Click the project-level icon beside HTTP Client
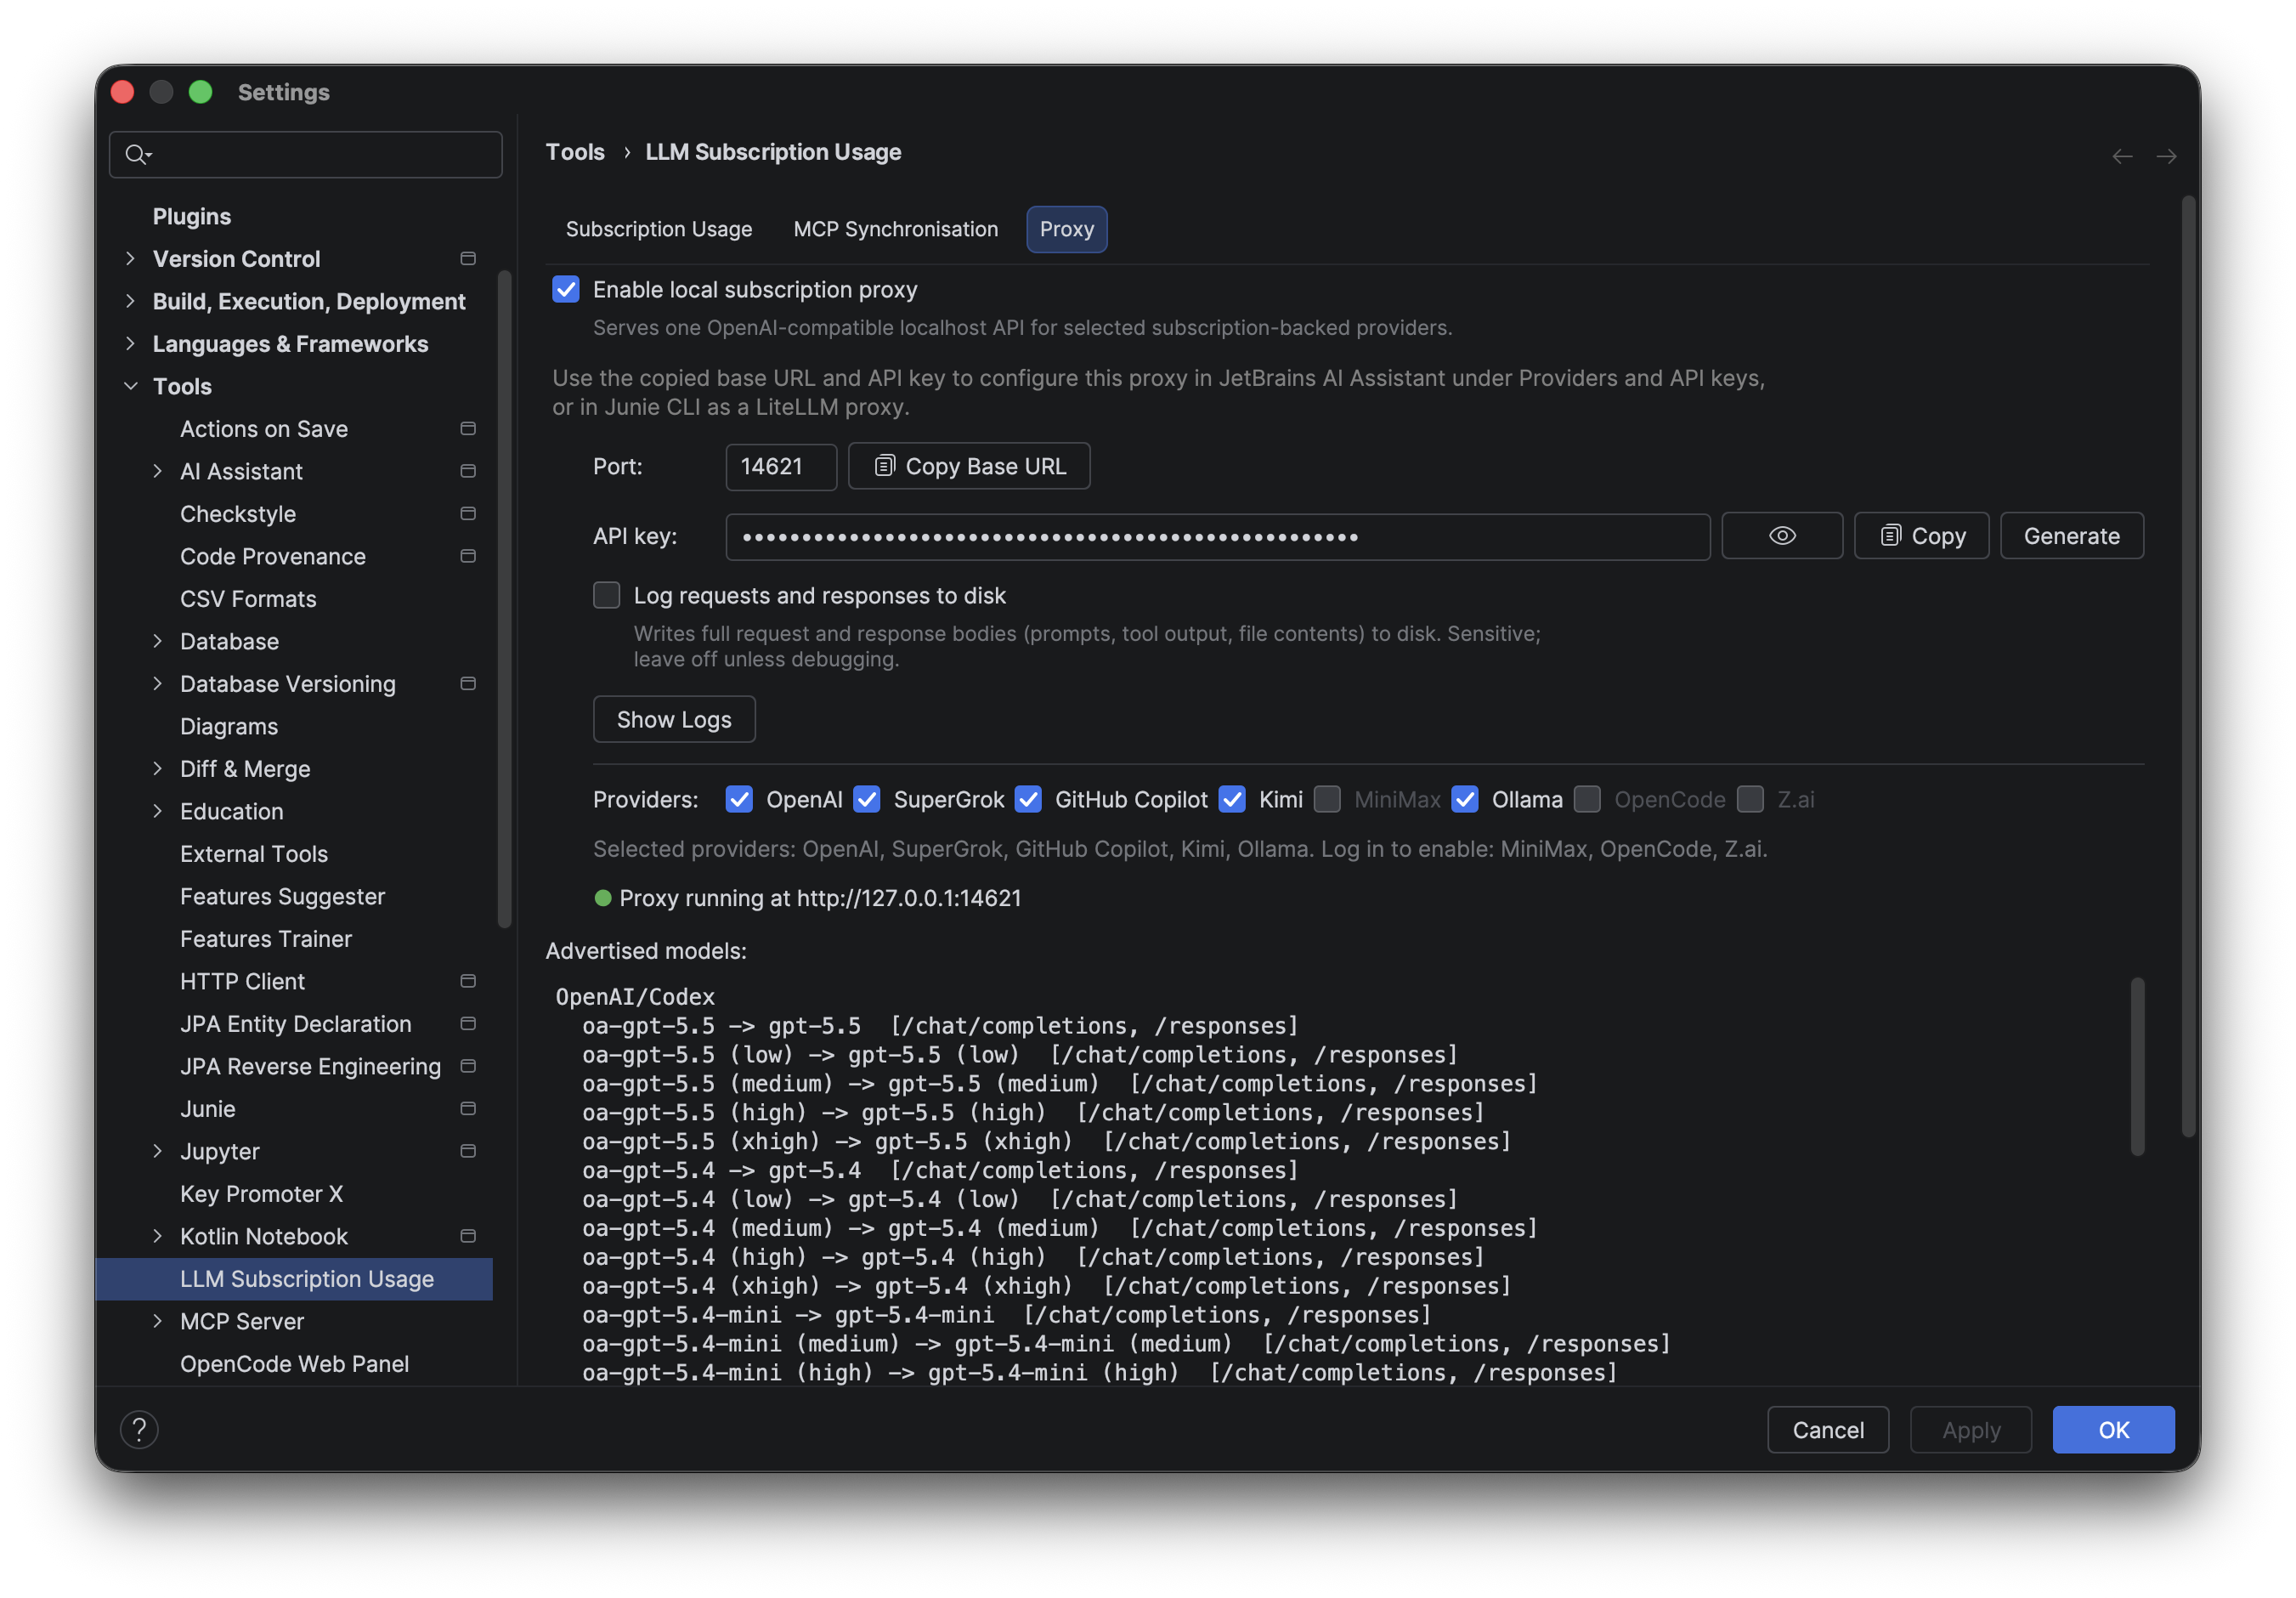The image size is (2296, 1598). (x=467, y=981)
